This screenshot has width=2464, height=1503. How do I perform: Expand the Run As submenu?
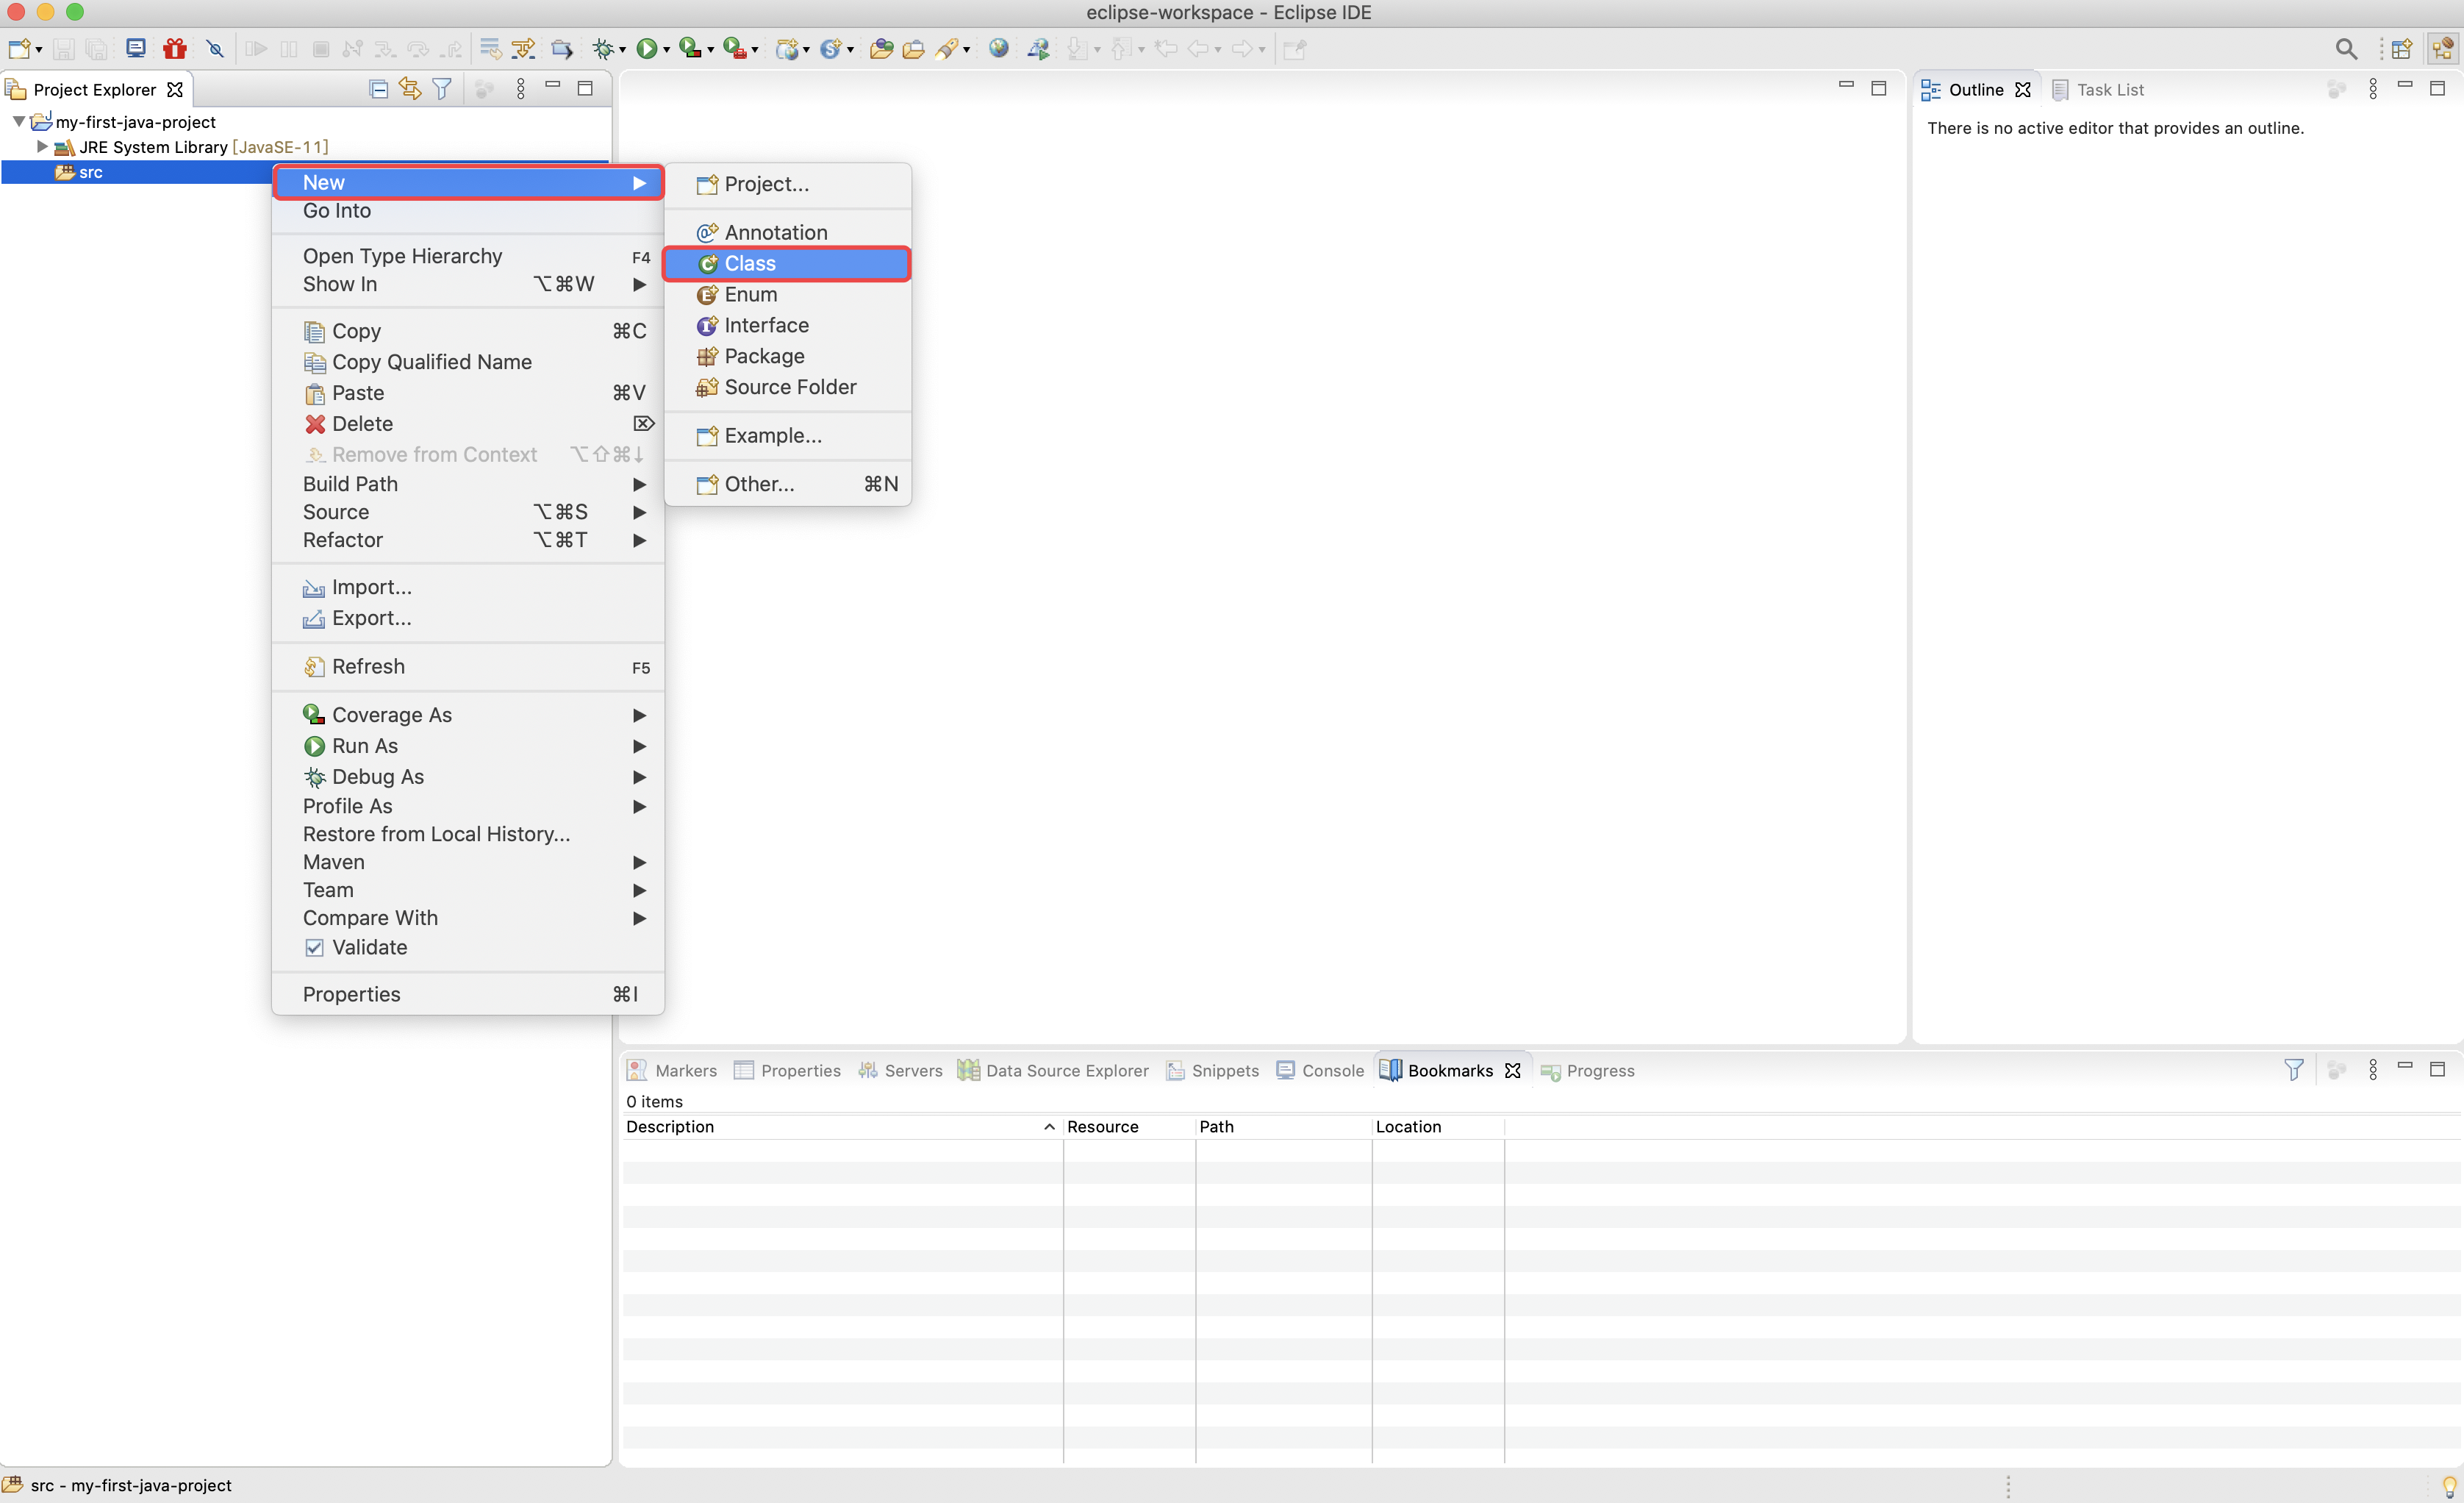pos(468,746)
